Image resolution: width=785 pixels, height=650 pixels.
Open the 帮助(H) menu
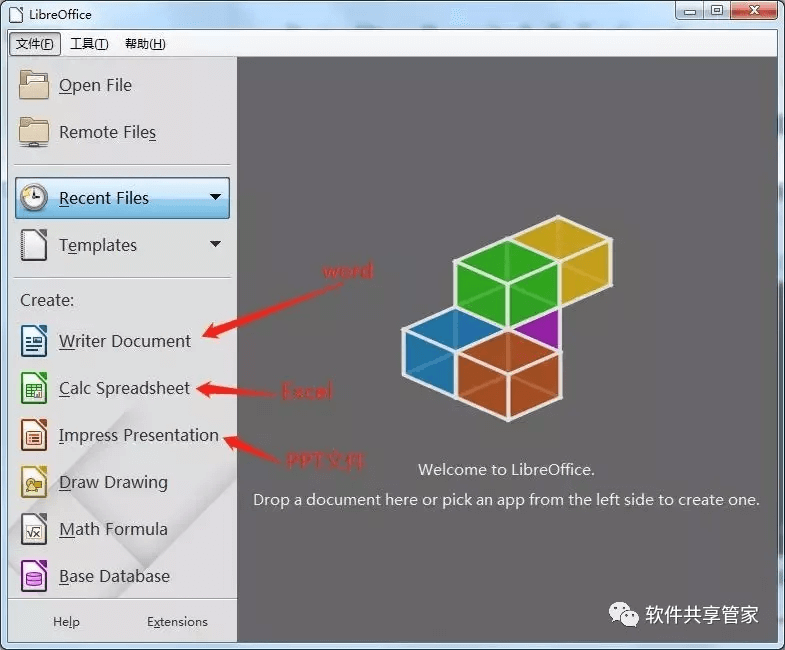145,44
